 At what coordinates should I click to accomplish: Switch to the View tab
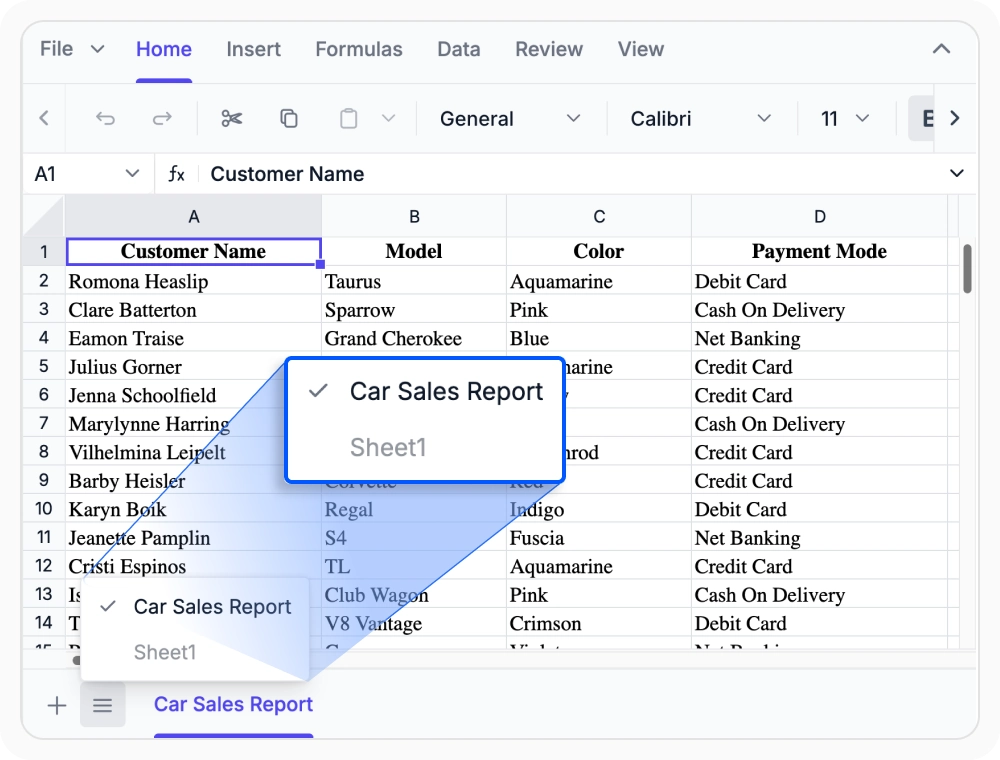coord(641,49)
